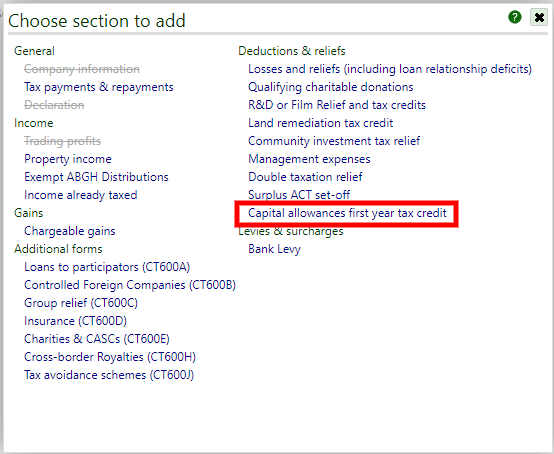
Task: Click the green help question mark icon
Action: click(515, 17)
